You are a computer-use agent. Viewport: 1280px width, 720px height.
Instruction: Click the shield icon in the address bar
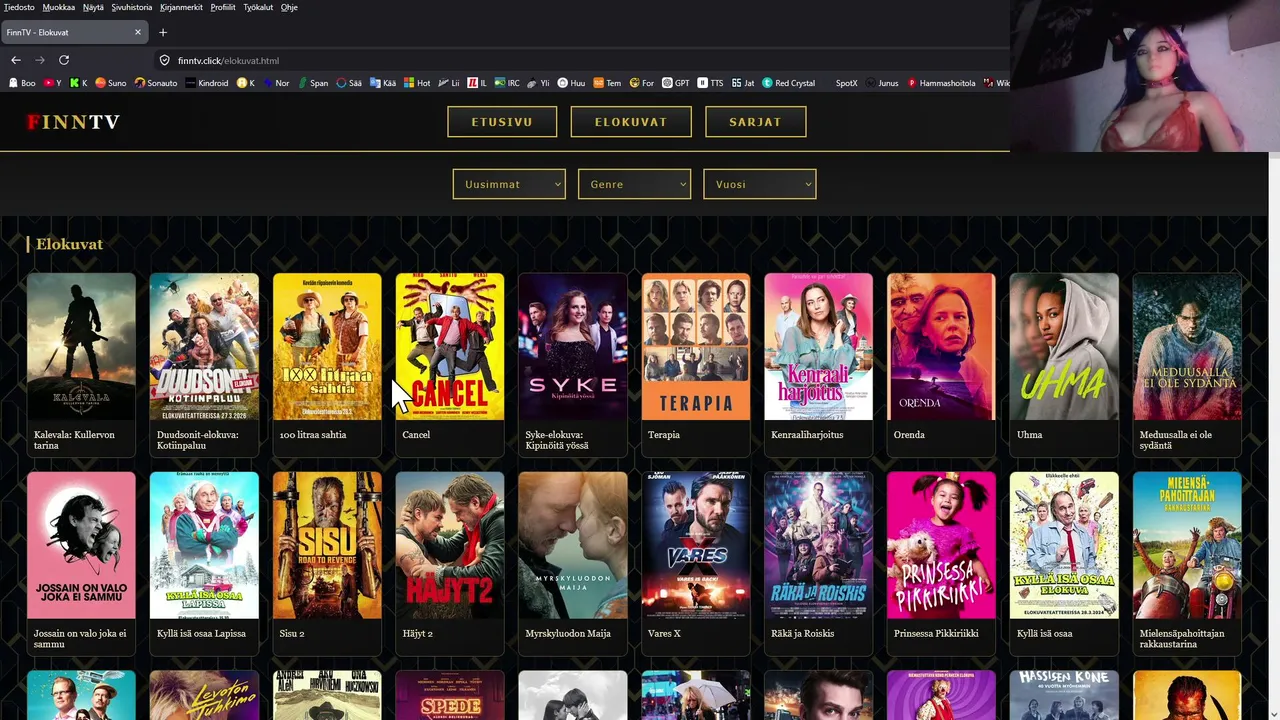pos(165,60)
